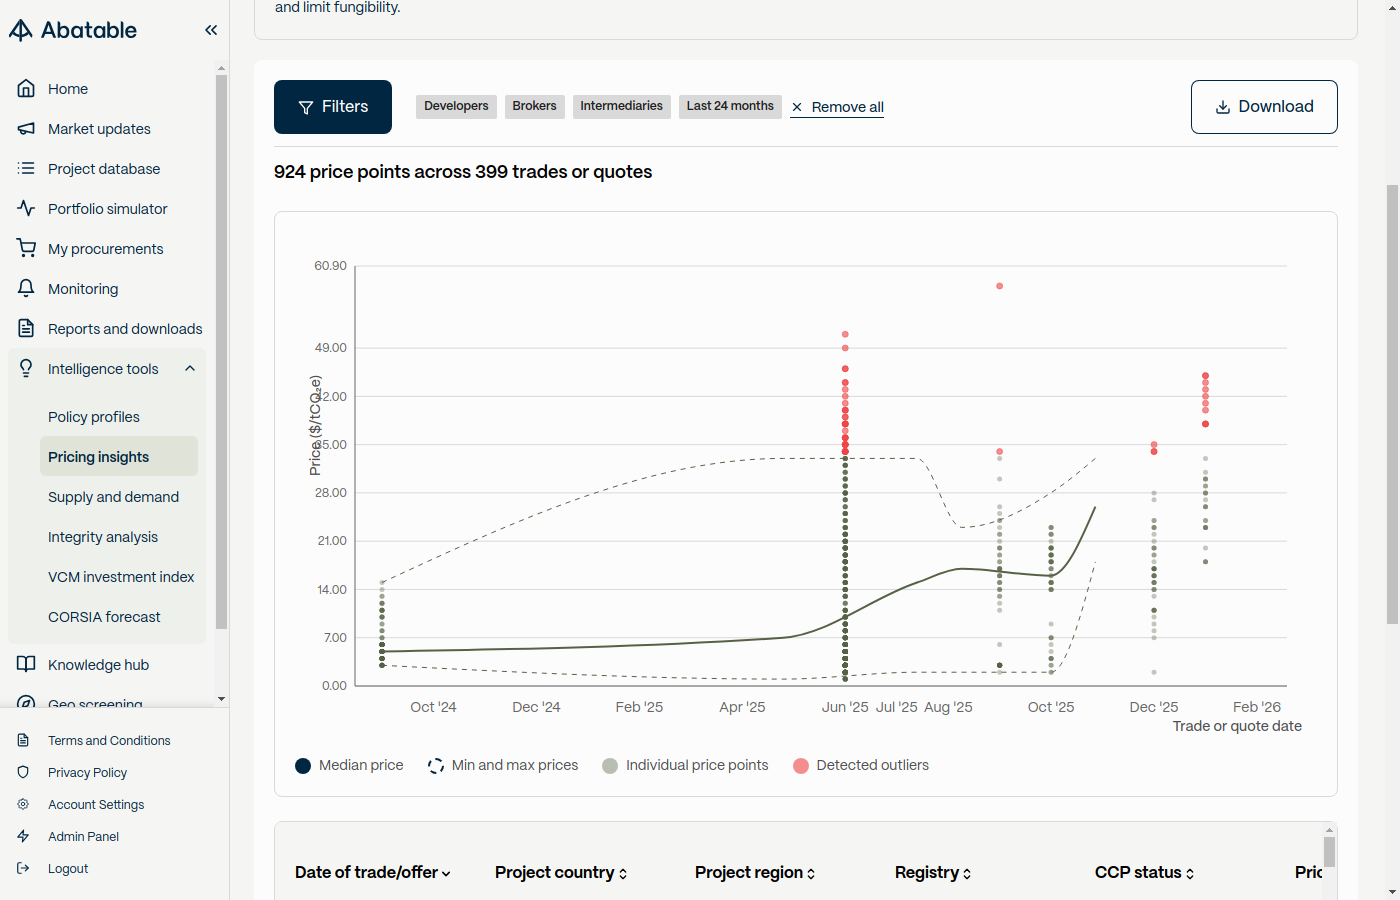Click the Monitoring bell icon
Viewport: 1400px width, 900px height.
pyautogui.click(x=27, y=289)
